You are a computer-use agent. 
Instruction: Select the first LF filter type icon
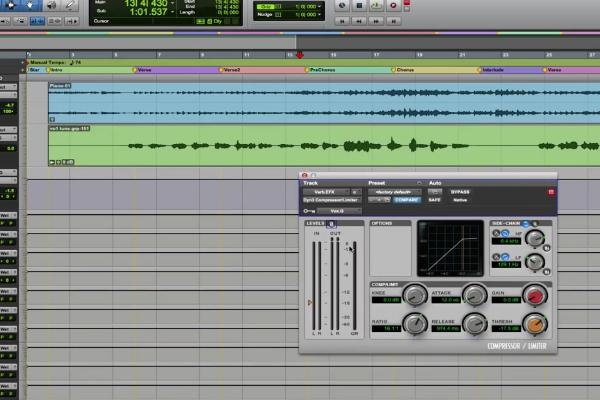point(496,256)
